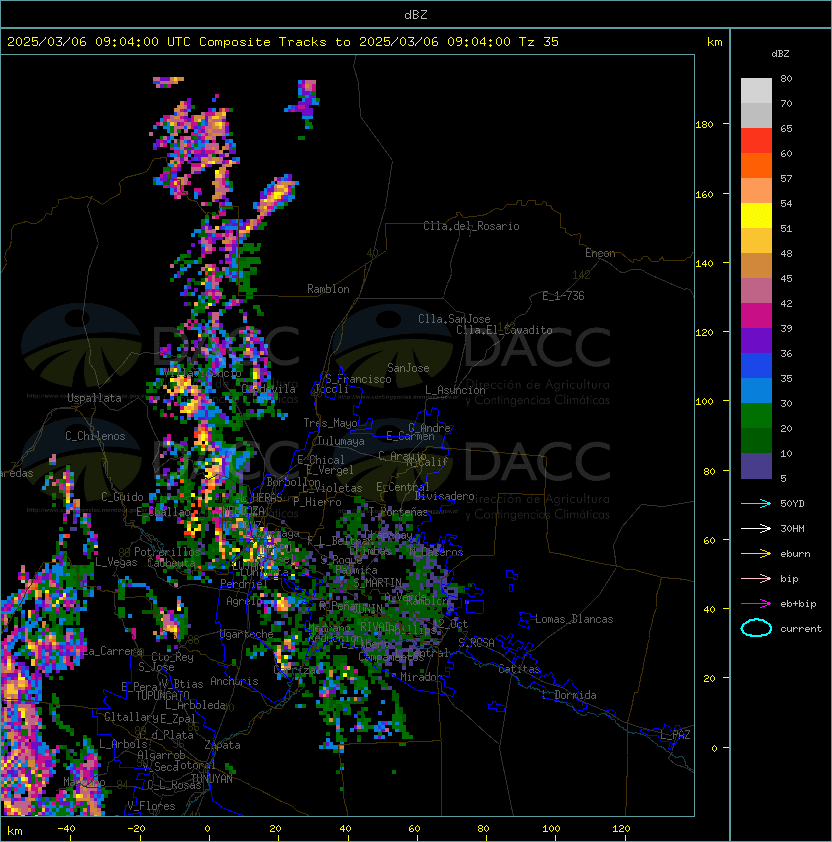The image size is (832, 842).
Task: Click the 'E_1-736' map label
Action: 563,296
